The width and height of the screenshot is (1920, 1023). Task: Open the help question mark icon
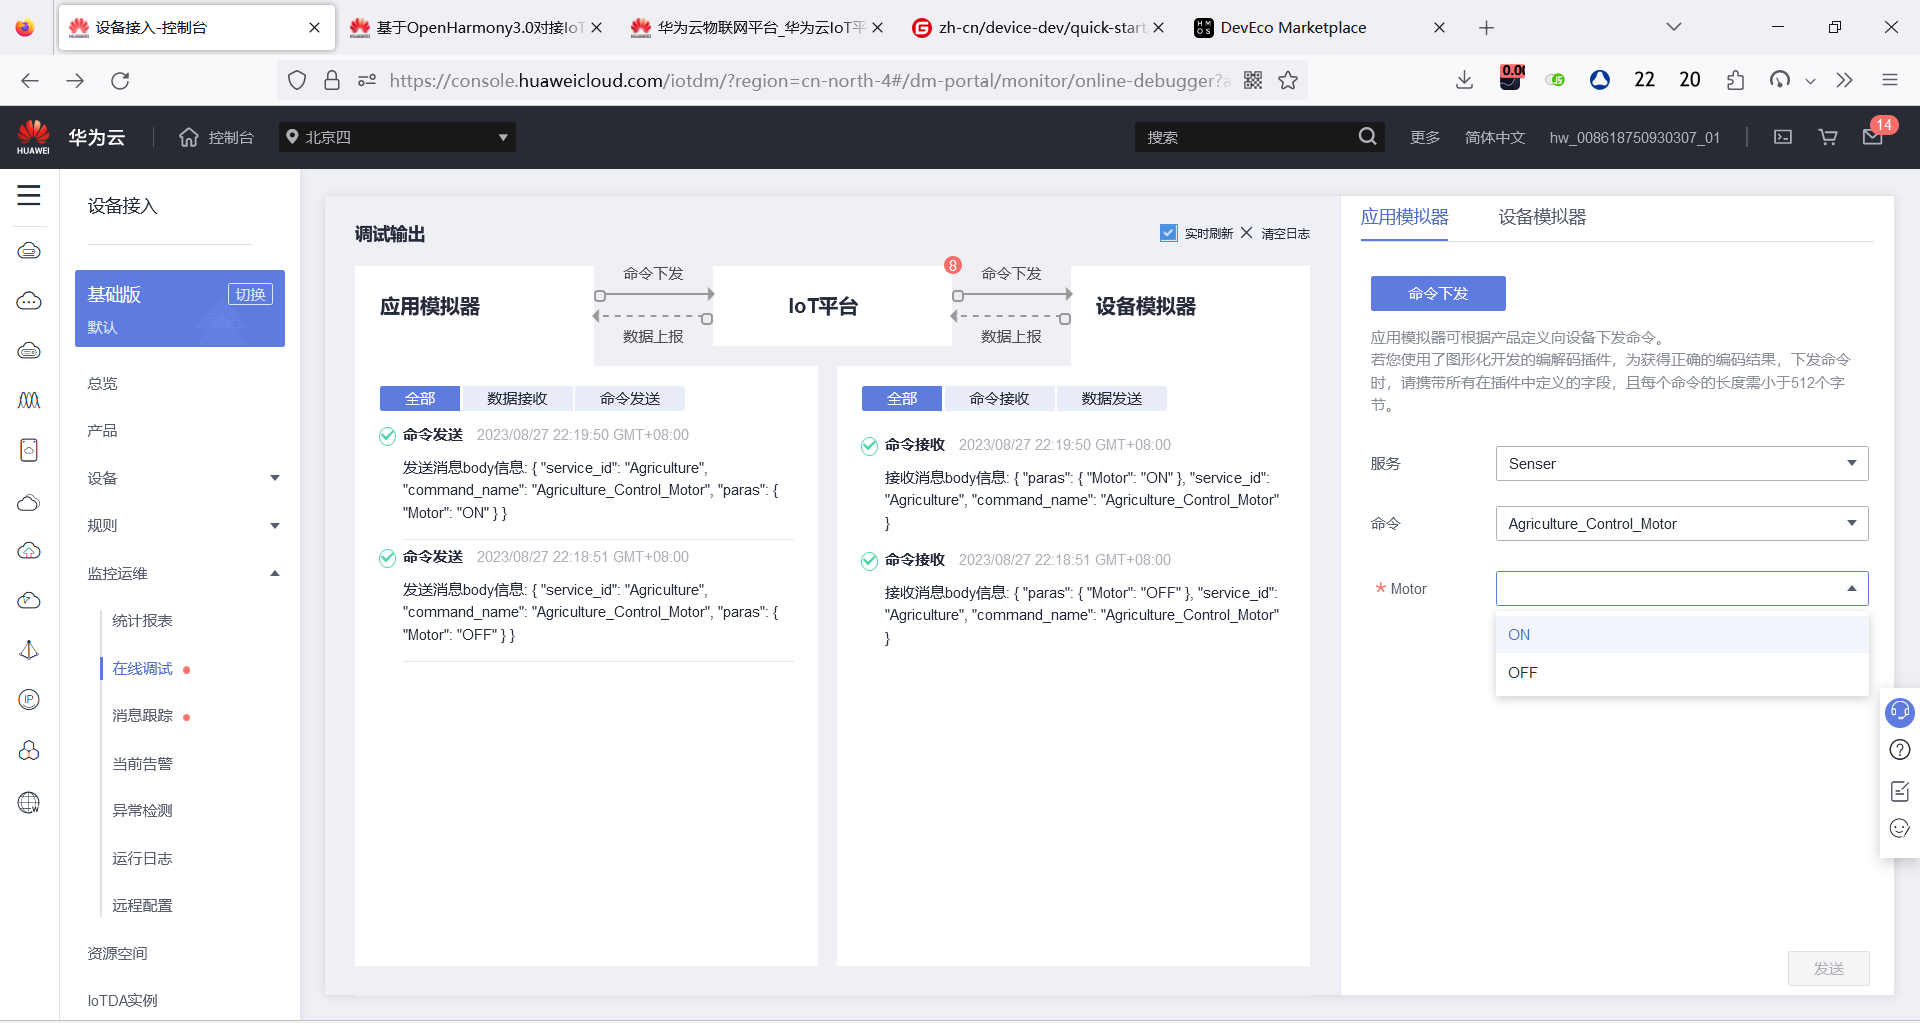pos(1900,750)
